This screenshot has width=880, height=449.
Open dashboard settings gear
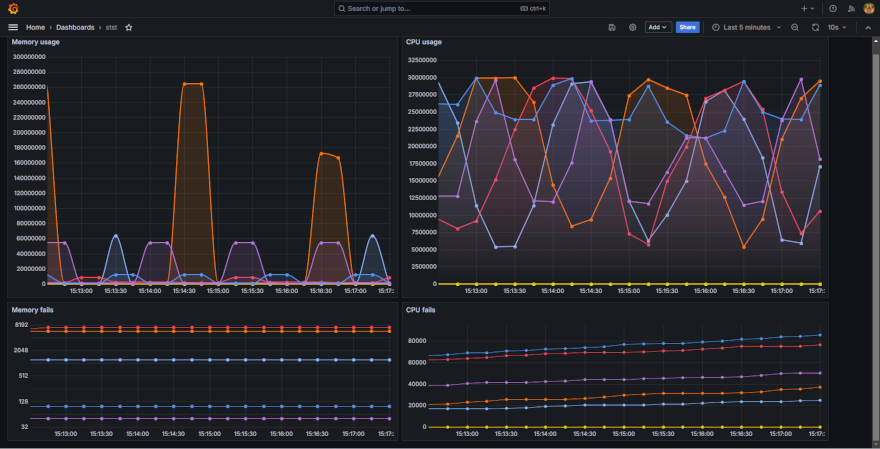tap(632, 27)
